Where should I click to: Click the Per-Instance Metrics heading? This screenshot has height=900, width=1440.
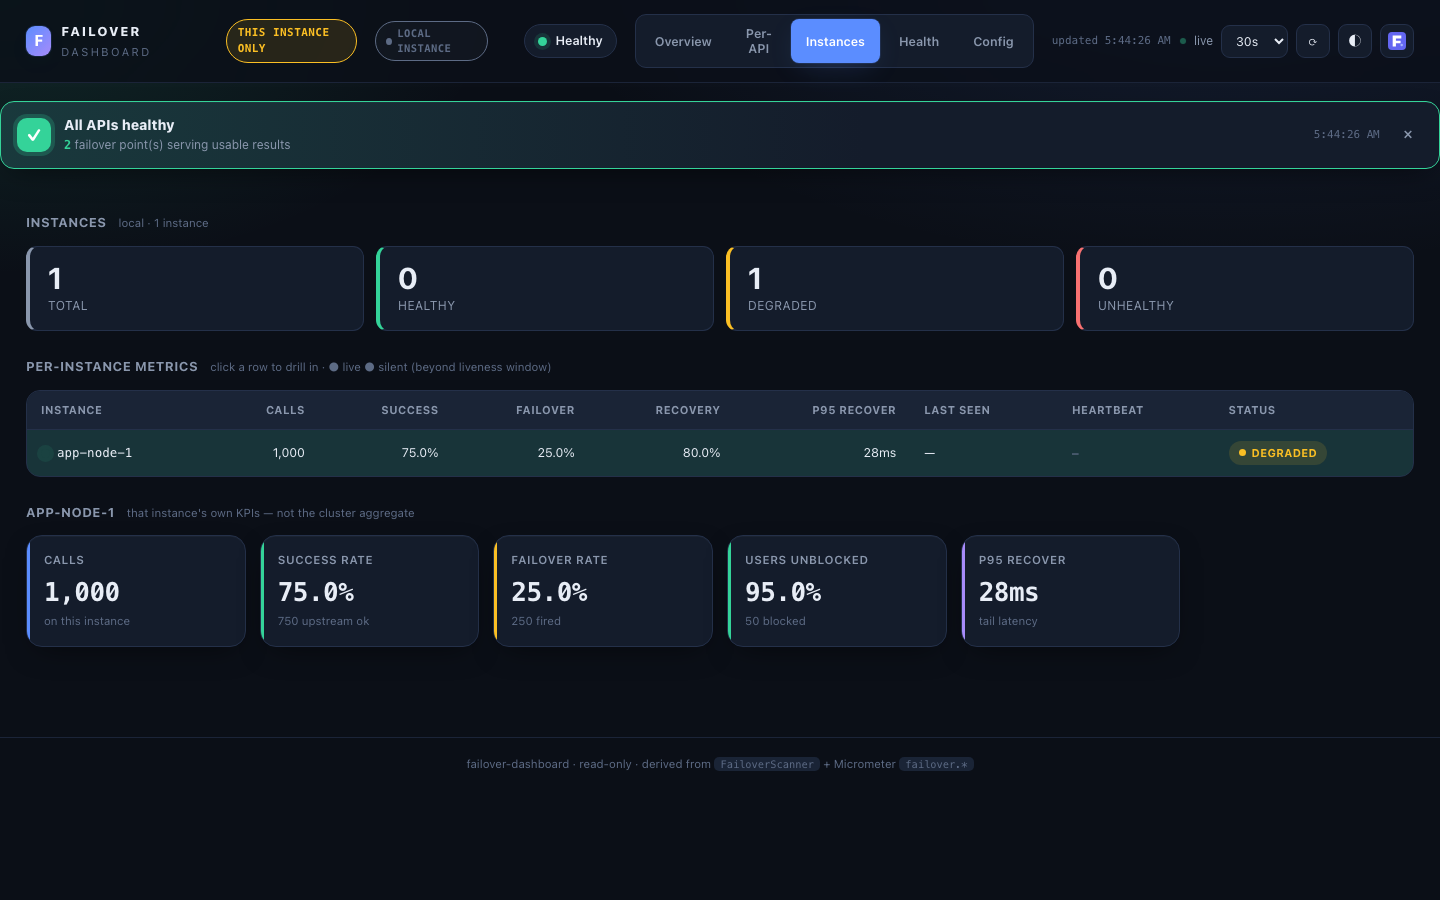[x=112, y=367]
